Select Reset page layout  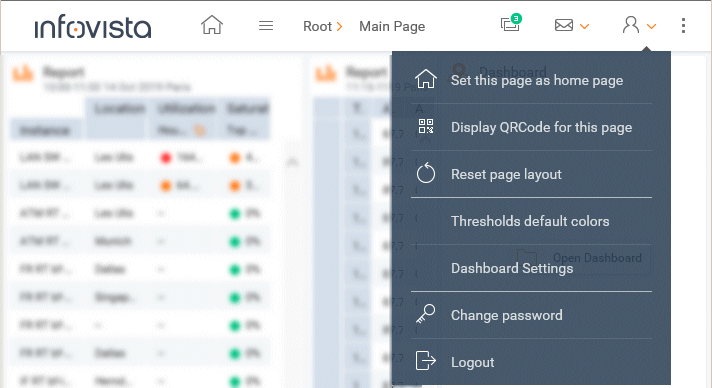pyautogui.click(x=531, y=174)
